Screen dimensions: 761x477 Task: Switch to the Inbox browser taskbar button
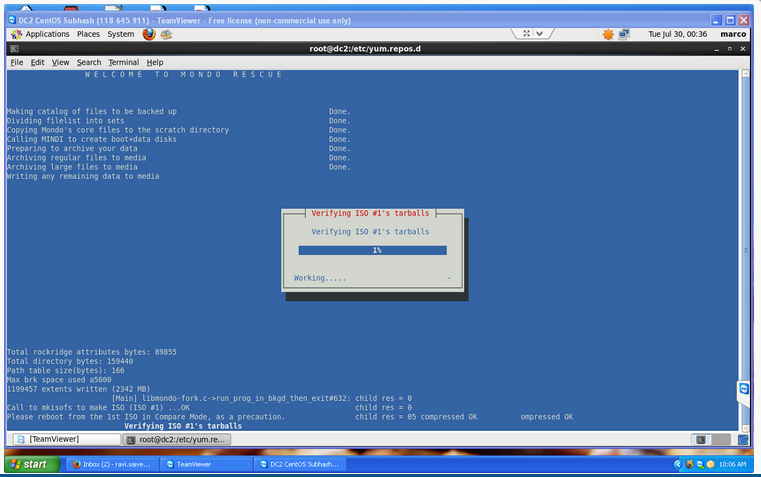click(108, 464)
